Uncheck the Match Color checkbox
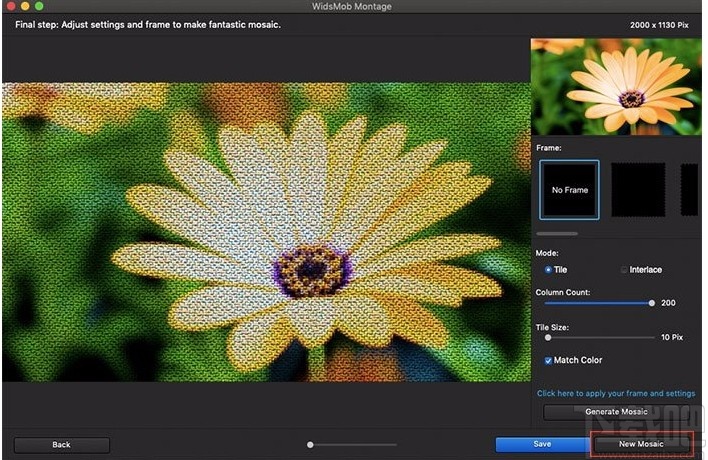Image resolution: width=708 pixels, height=460 pixels. [548, 360]
